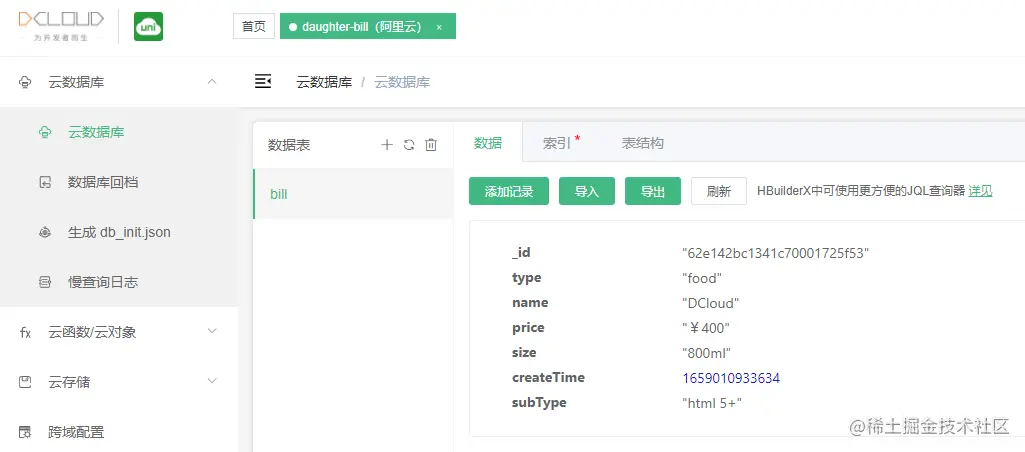This screenshot has width=1025, height=452.
Task: Switch to the 首页 tab
Action: tap(254, 27)
